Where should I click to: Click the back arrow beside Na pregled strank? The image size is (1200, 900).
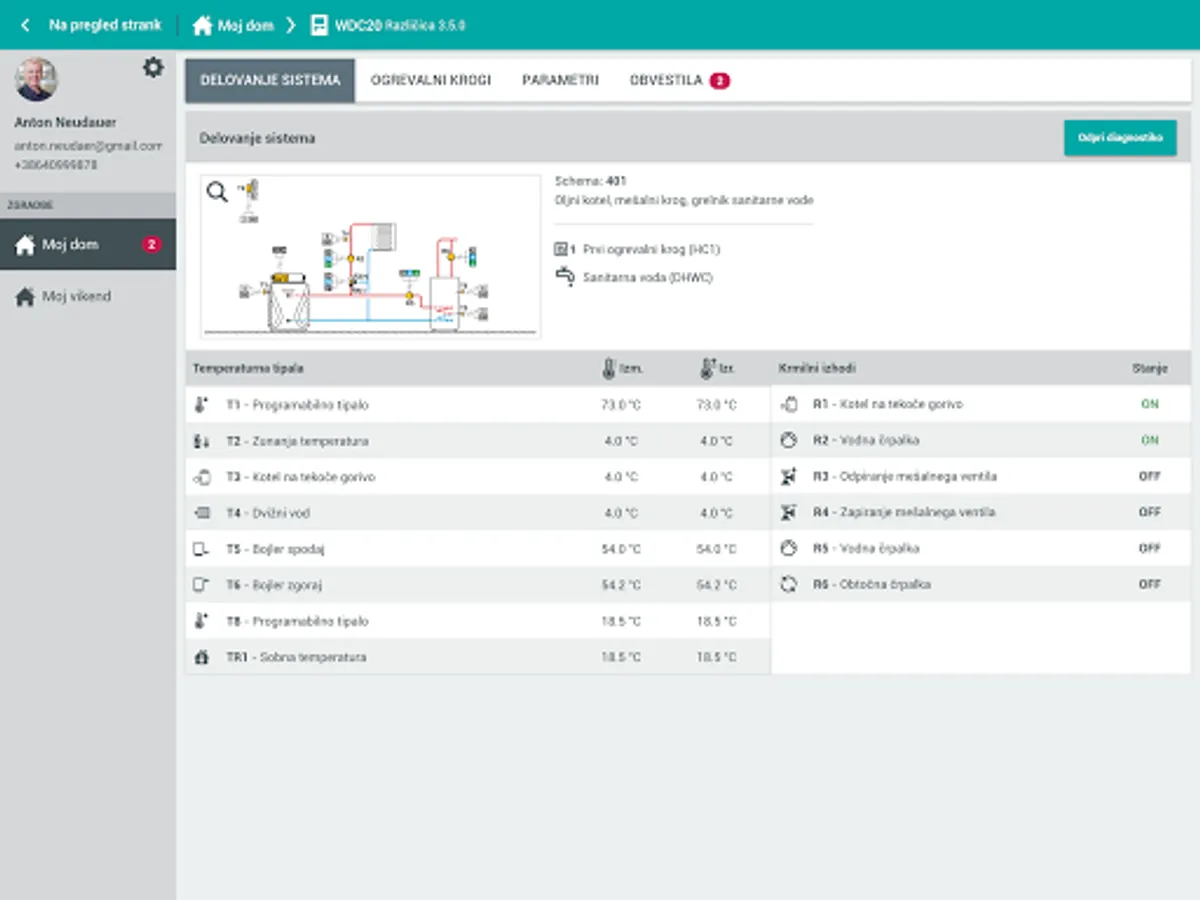25,25
